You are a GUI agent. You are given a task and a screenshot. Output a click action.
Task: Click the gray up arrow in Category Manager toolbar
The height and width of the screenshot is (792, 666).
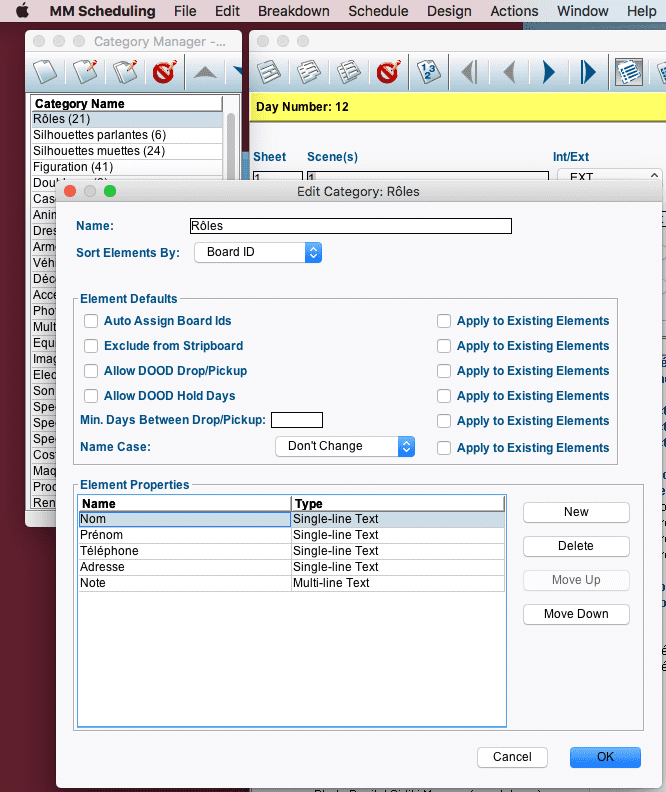tap(204, 72)
